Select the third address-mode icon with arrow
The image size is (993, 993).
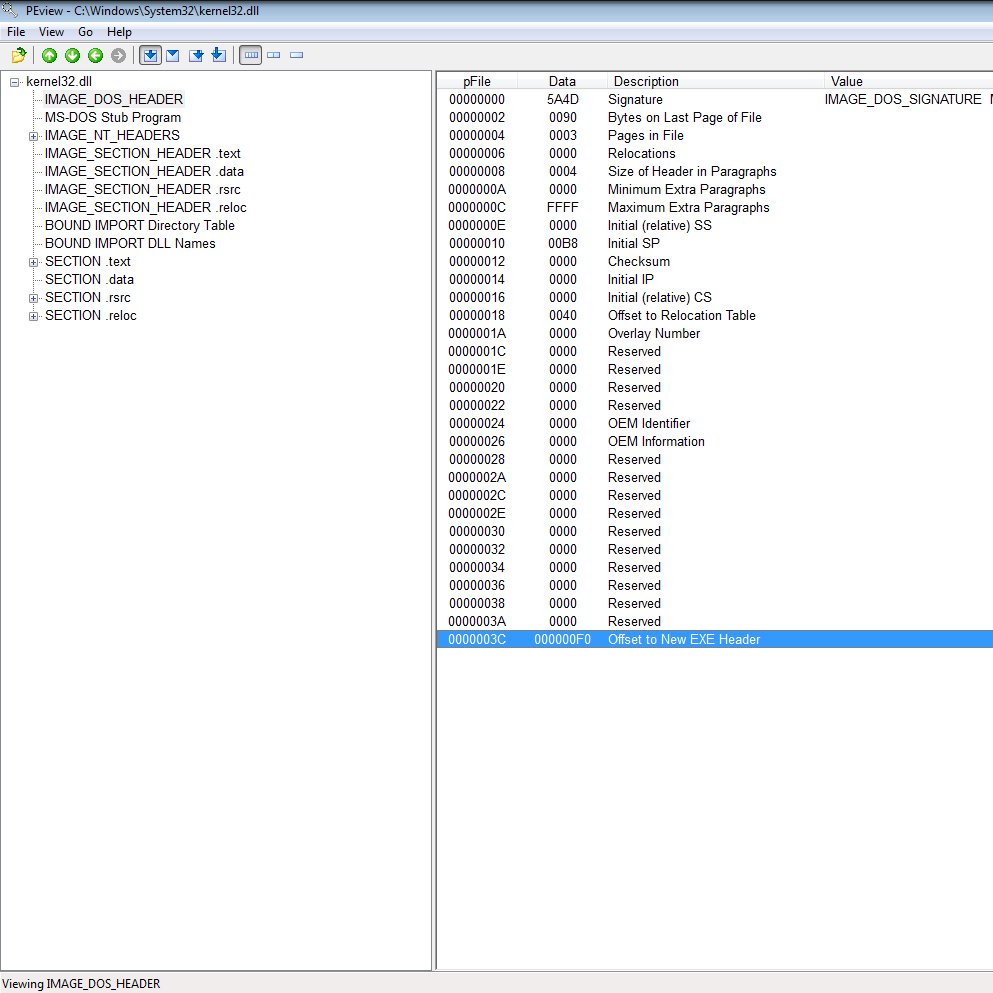196,56
